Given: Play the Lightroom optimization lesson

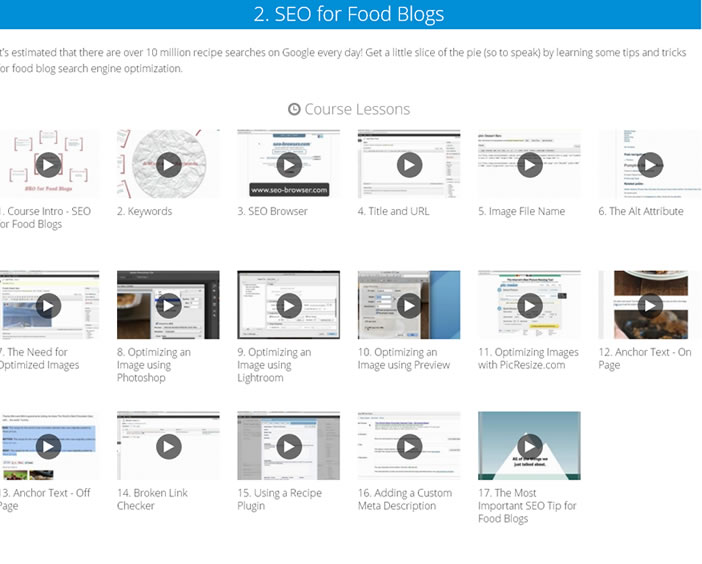Looking at the screenshot, I should point(289,306).
